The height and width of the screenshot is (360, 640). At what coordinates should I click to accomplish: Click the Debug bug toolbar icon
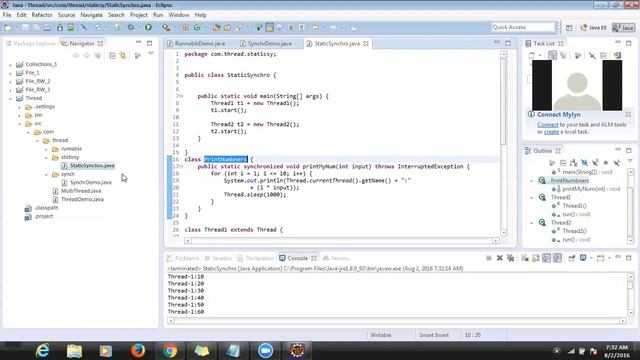[x=131, y=27]
